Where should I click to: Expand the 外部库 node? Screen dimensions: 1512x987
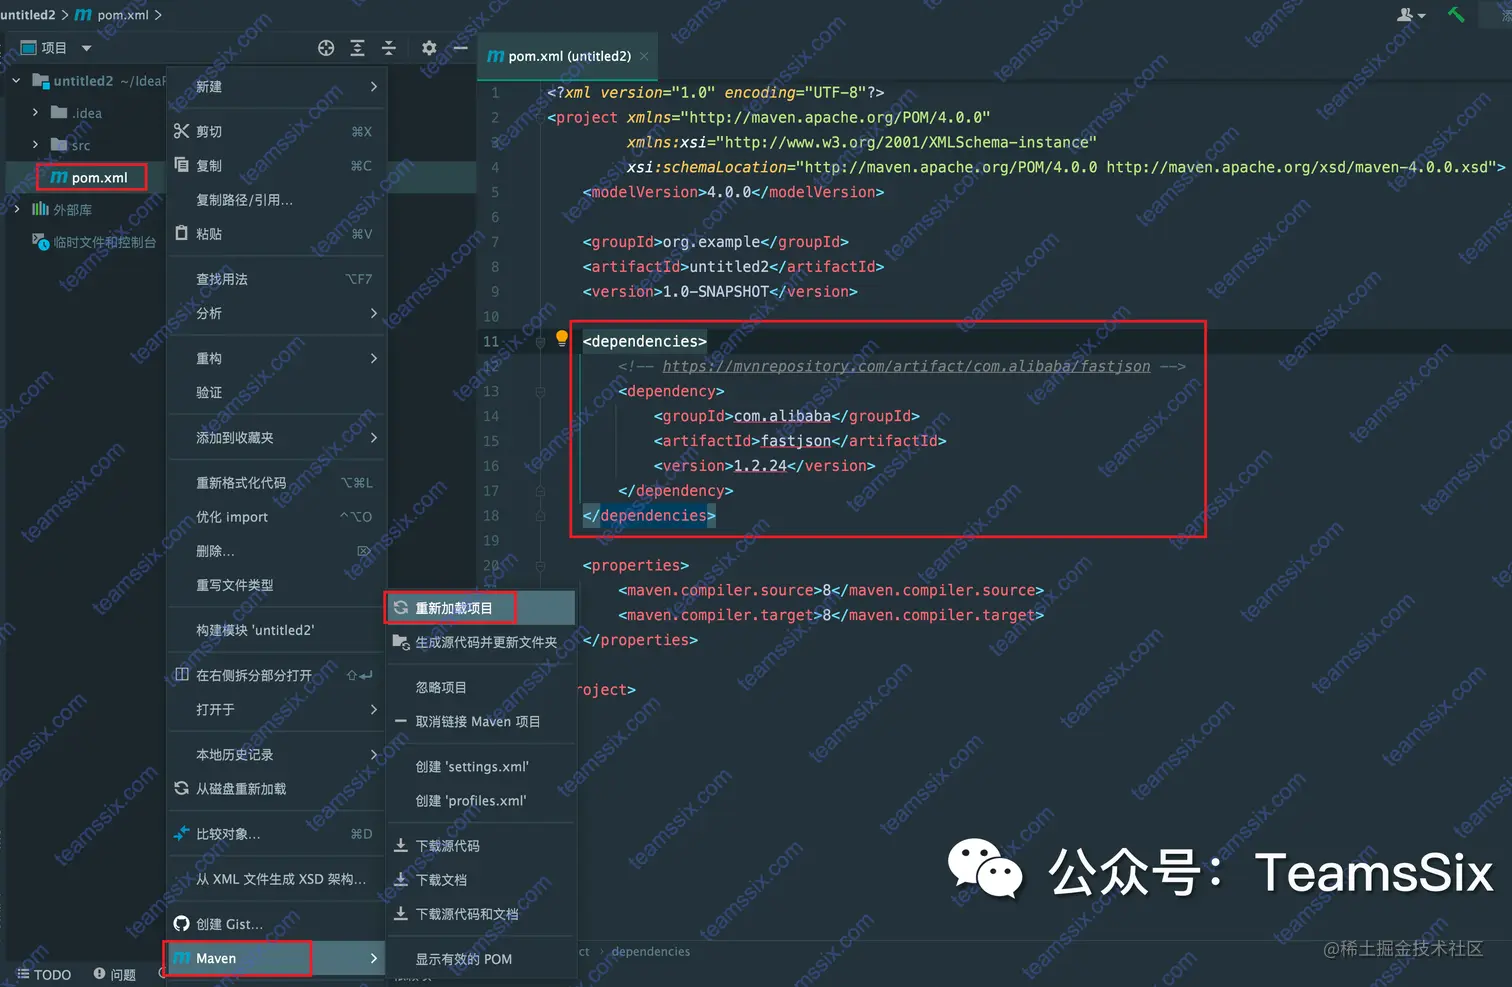pos(16,209)
